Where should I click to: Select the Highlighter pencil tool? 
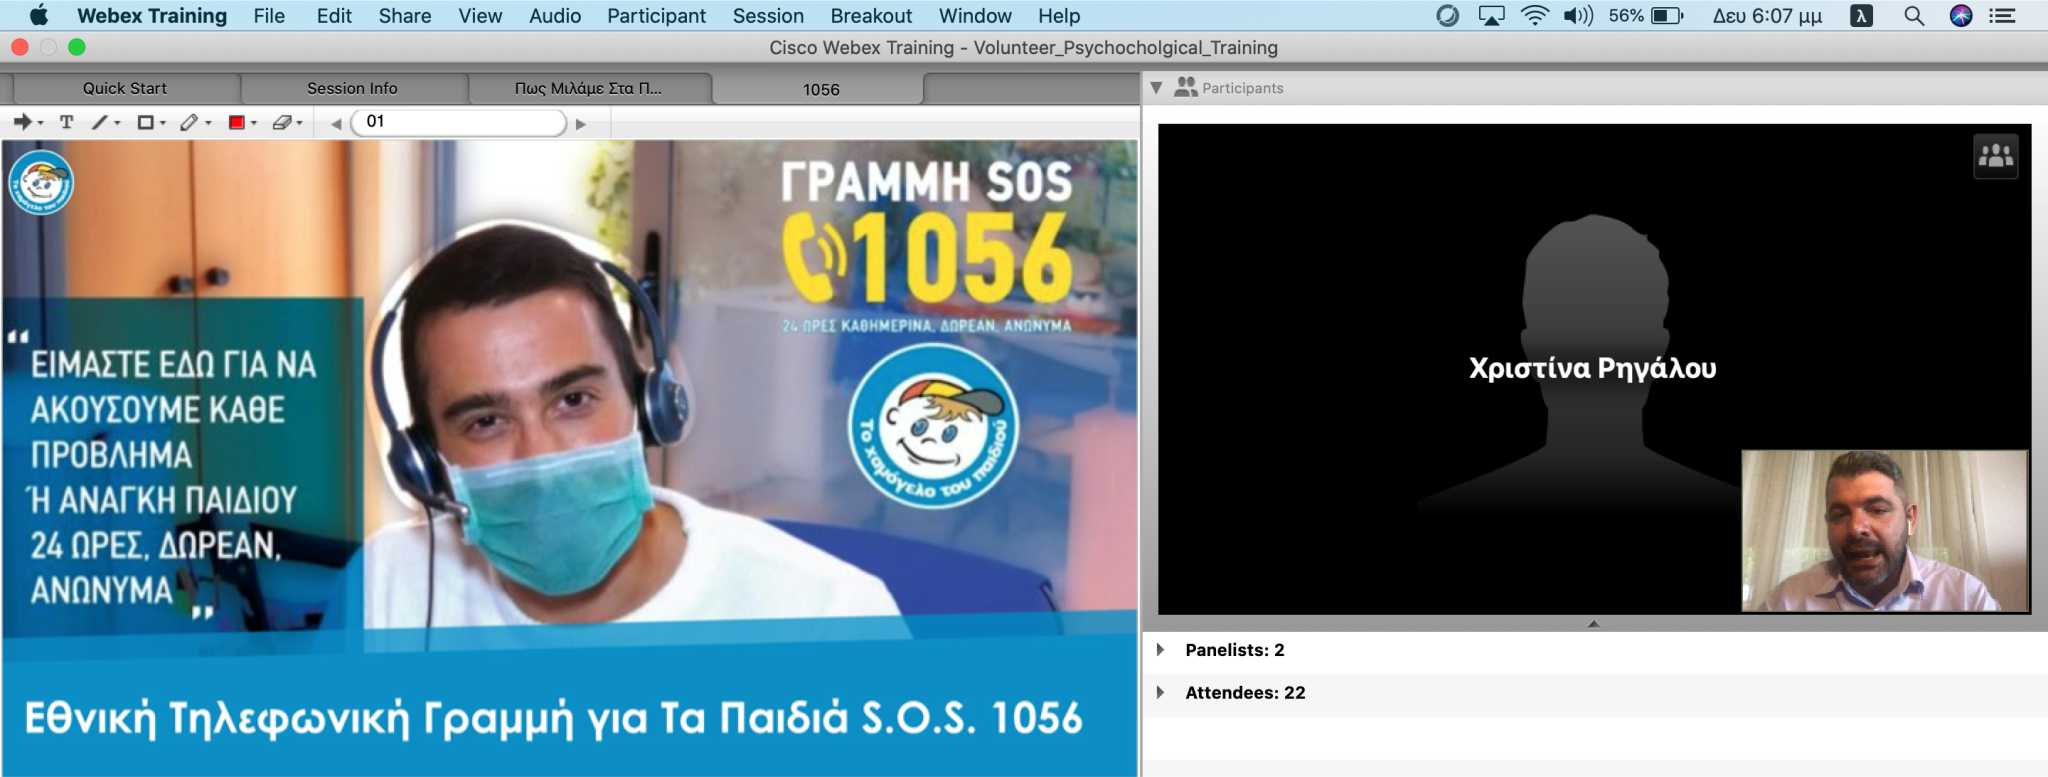[x=189, y=122]
